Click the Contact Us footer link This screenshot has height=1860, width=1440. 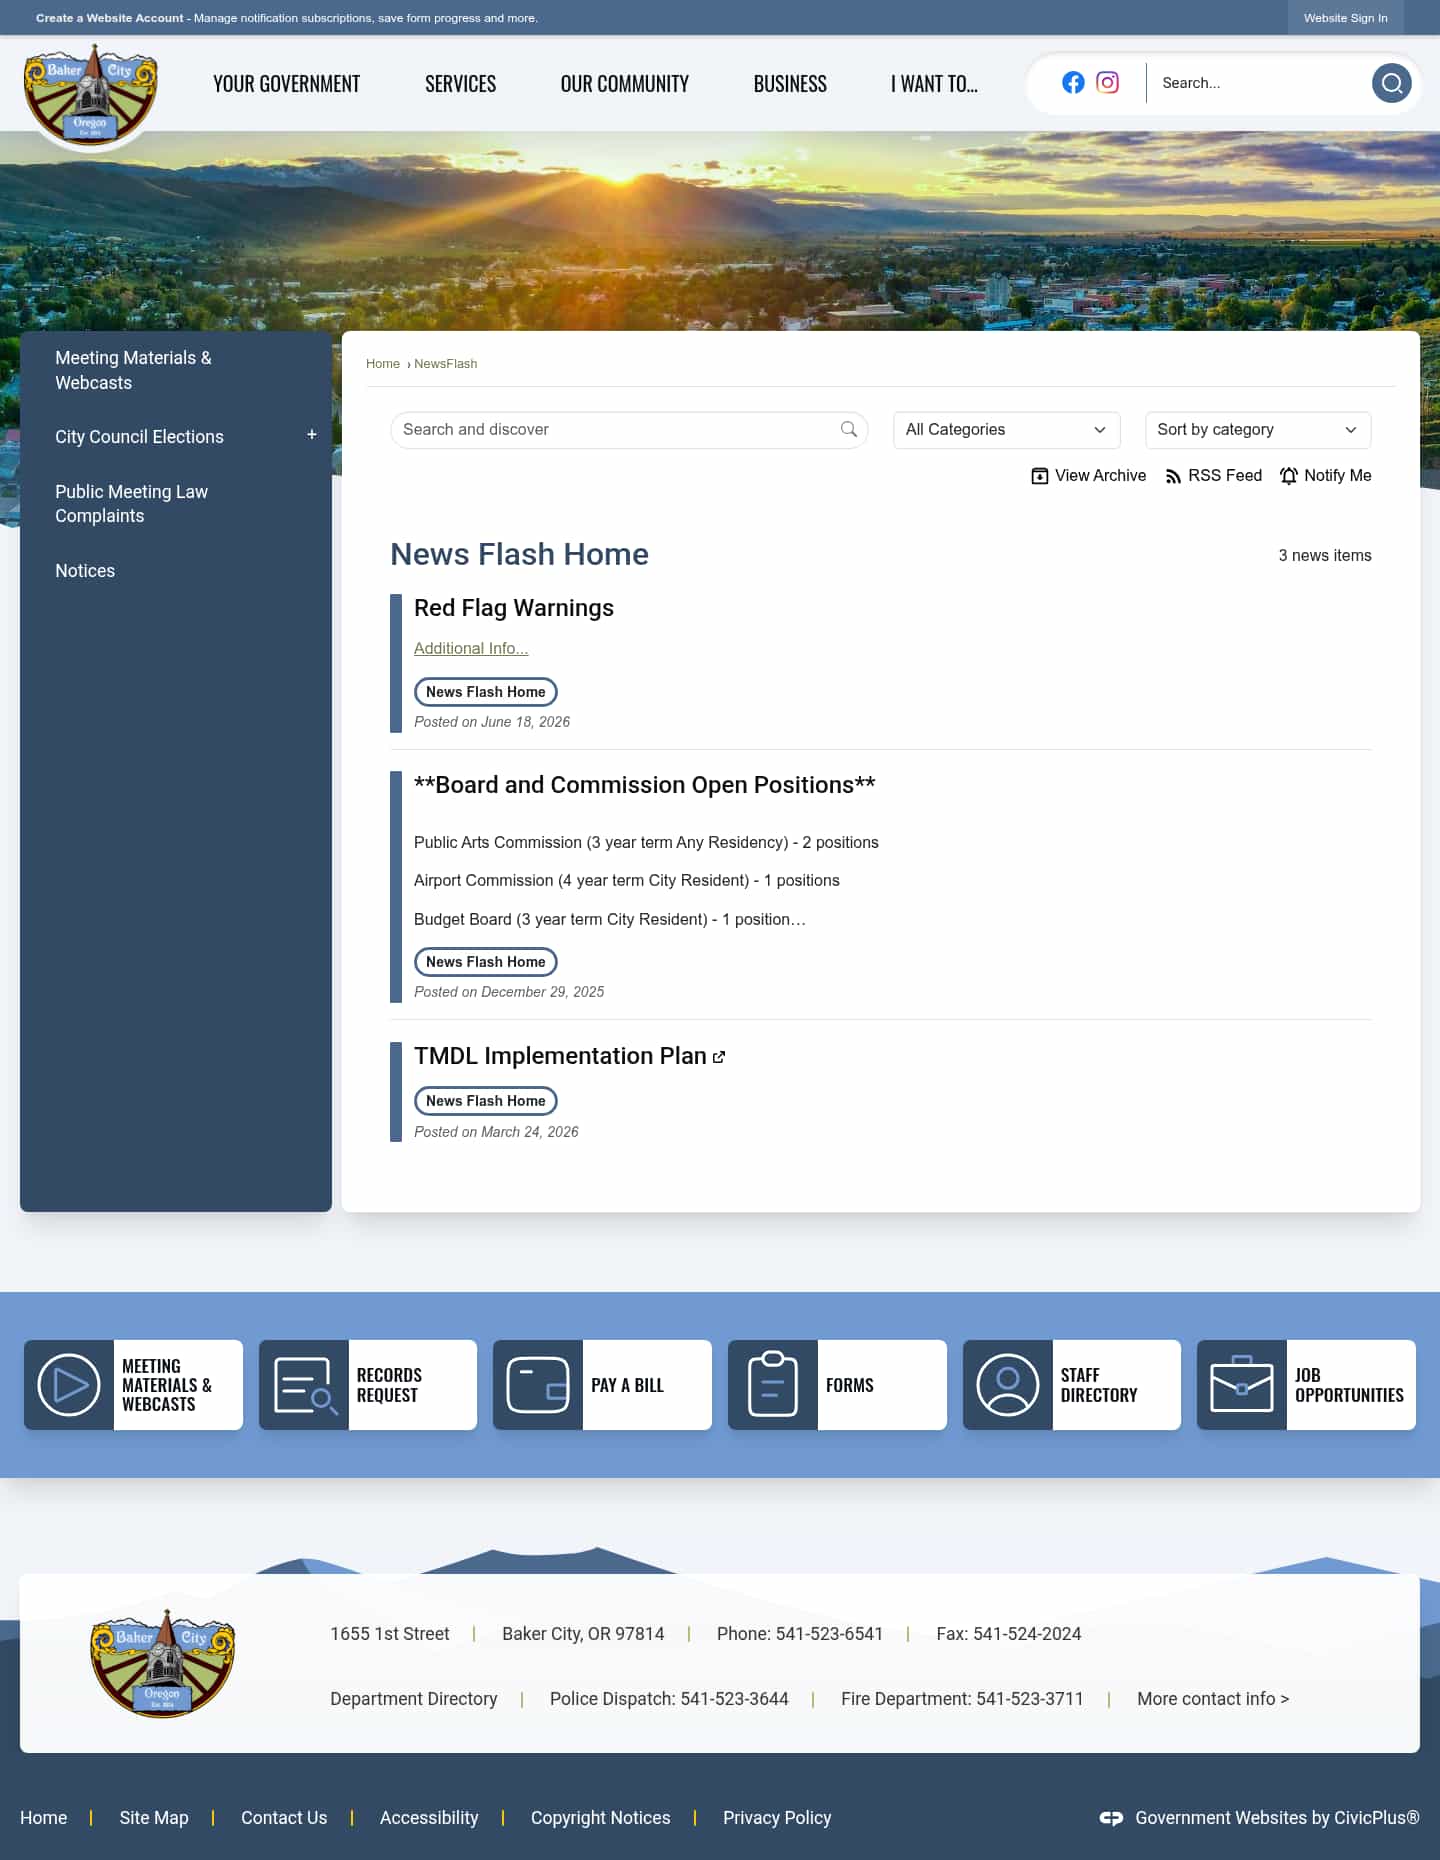tap(284, 1818)
